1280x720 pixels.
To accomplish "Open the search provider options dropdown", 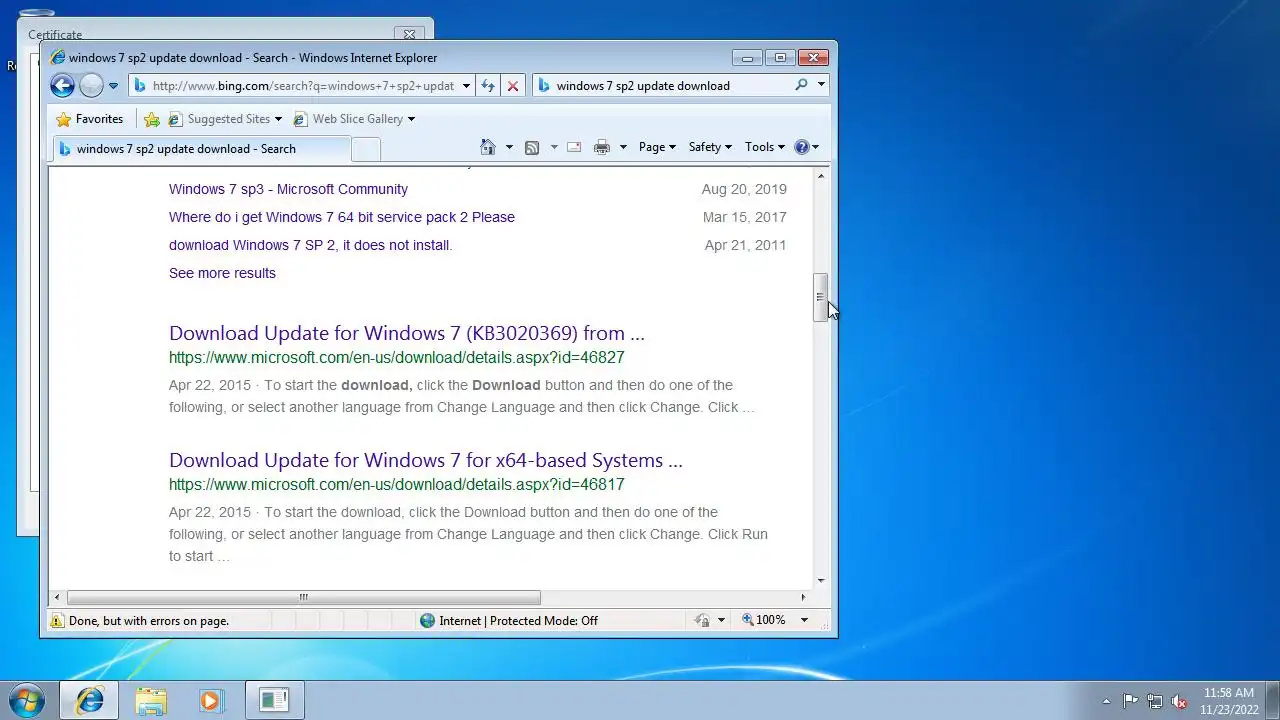I will tap(821, 85).
